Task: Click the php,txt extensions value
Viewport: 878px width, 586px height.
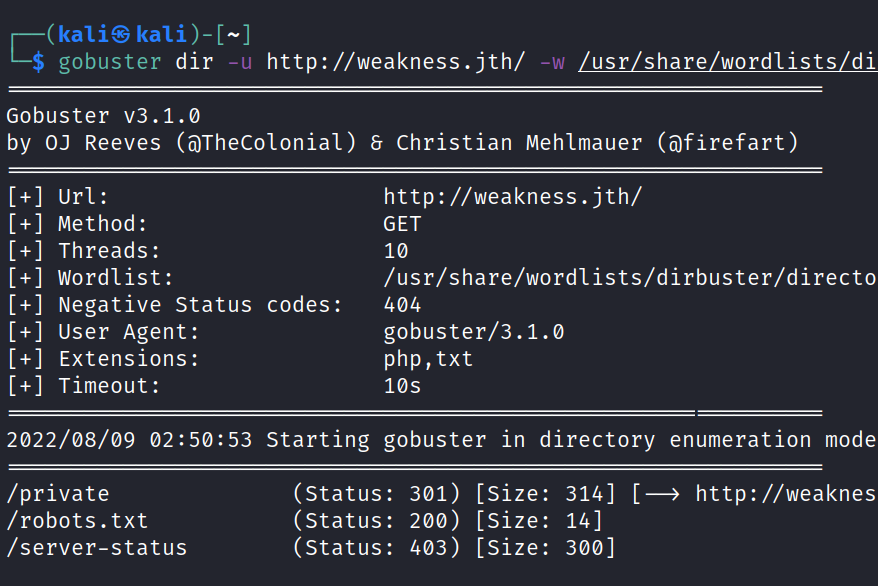Action: (x=428, y=358)
